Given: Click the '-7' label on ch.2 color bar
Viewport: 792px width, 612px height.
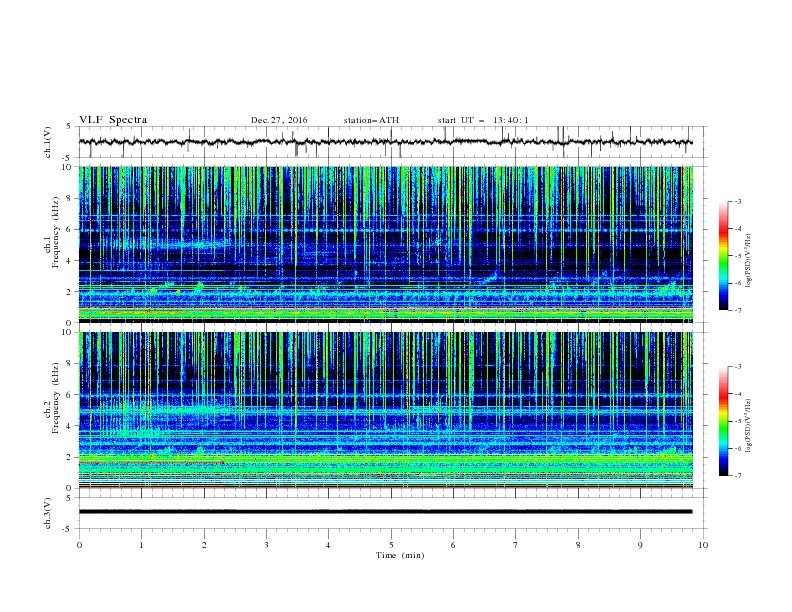Looking at the screenshot, I should tap(737, 475).
